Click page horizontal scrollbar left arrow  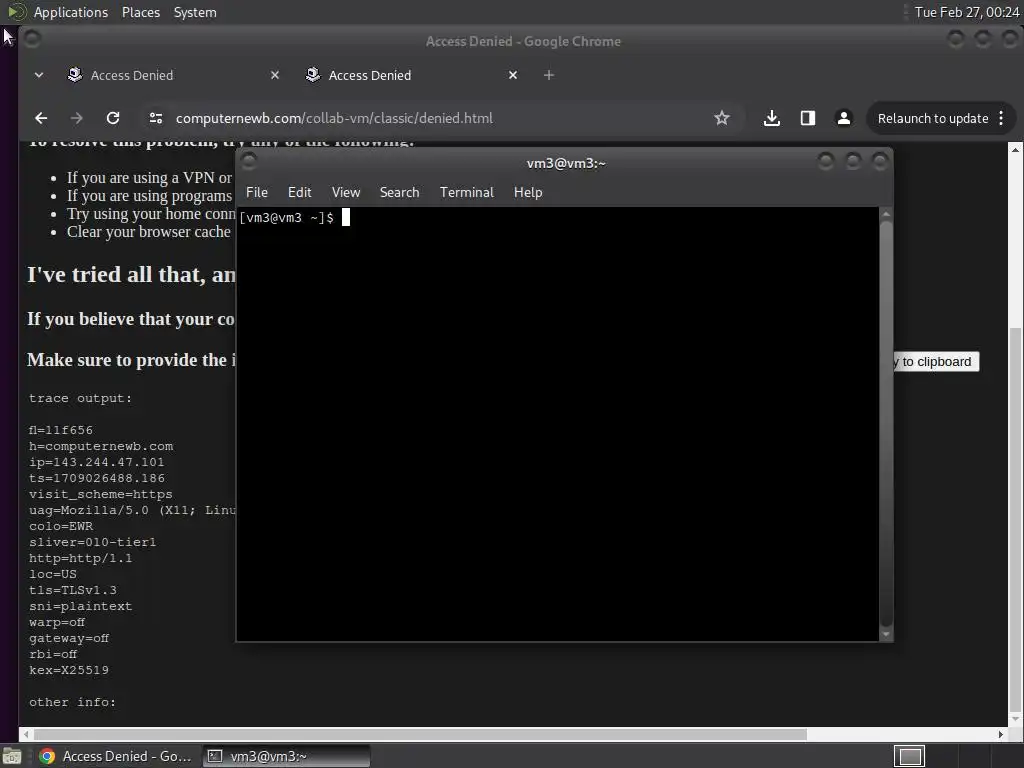tap(25, 734)
